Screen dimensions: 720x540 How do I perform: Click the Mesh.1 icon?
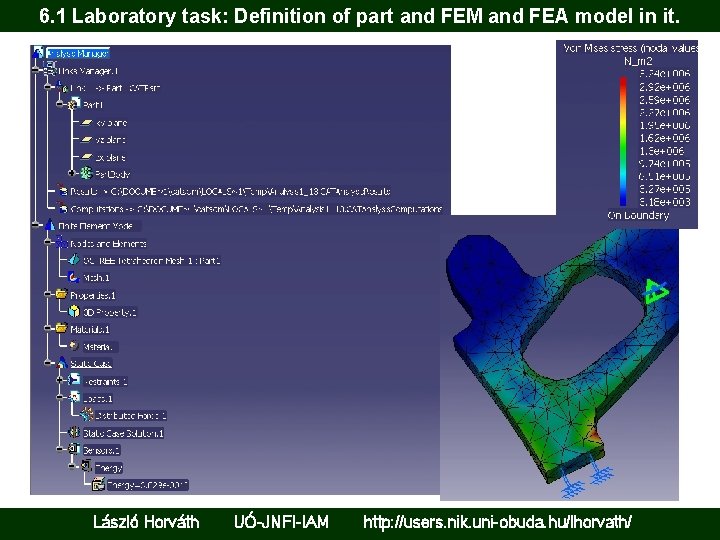point(73,277)
